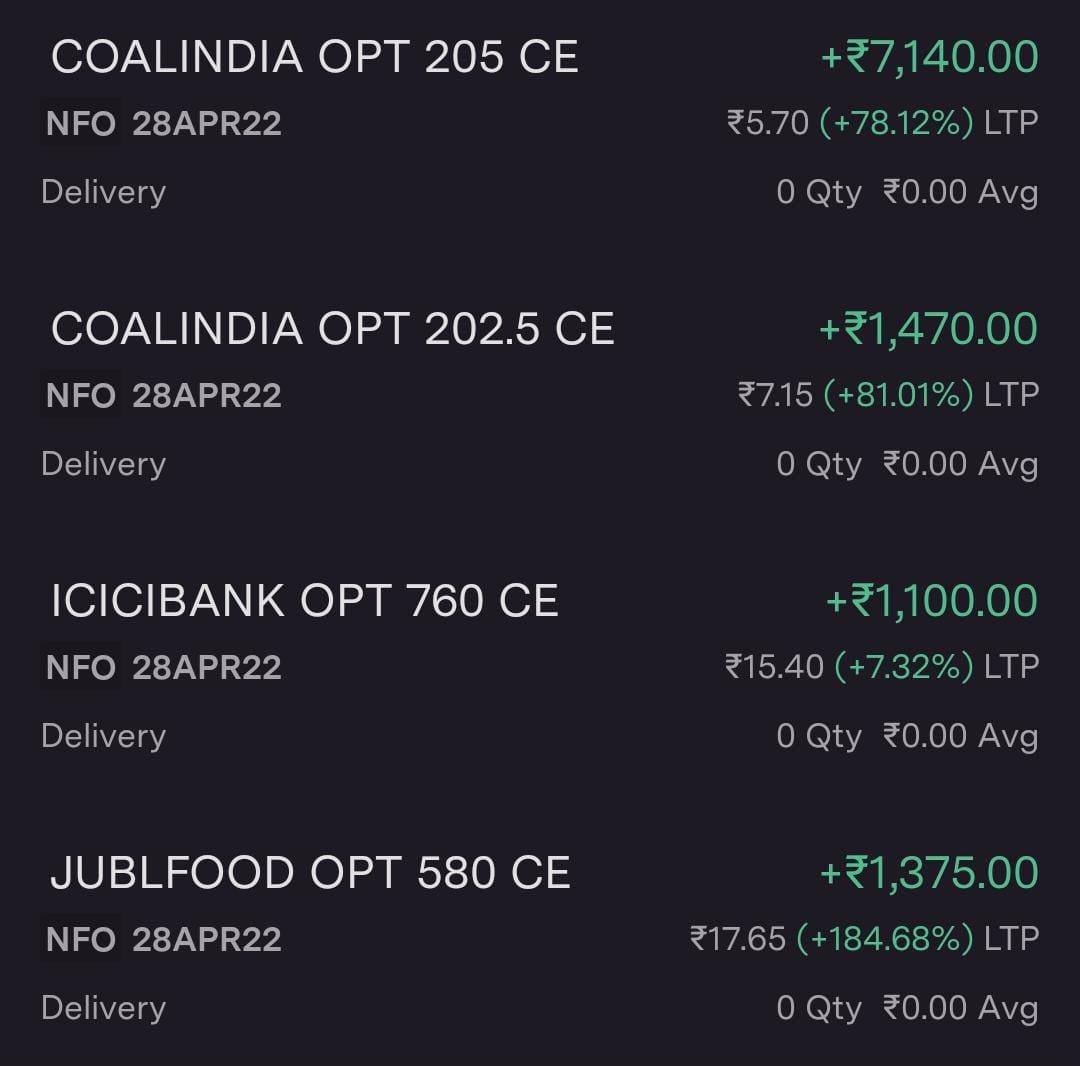Click the +₹7,140.00 profit amount
1080x1066 pixels.
[x=929, y=57]
